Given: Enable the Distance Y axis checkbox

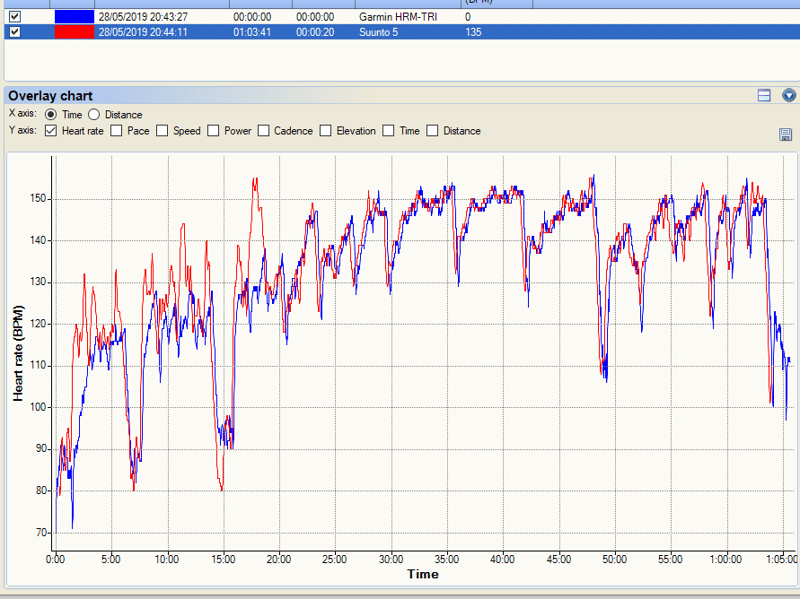Looking at the screenshot, I should tap(432, 131).
